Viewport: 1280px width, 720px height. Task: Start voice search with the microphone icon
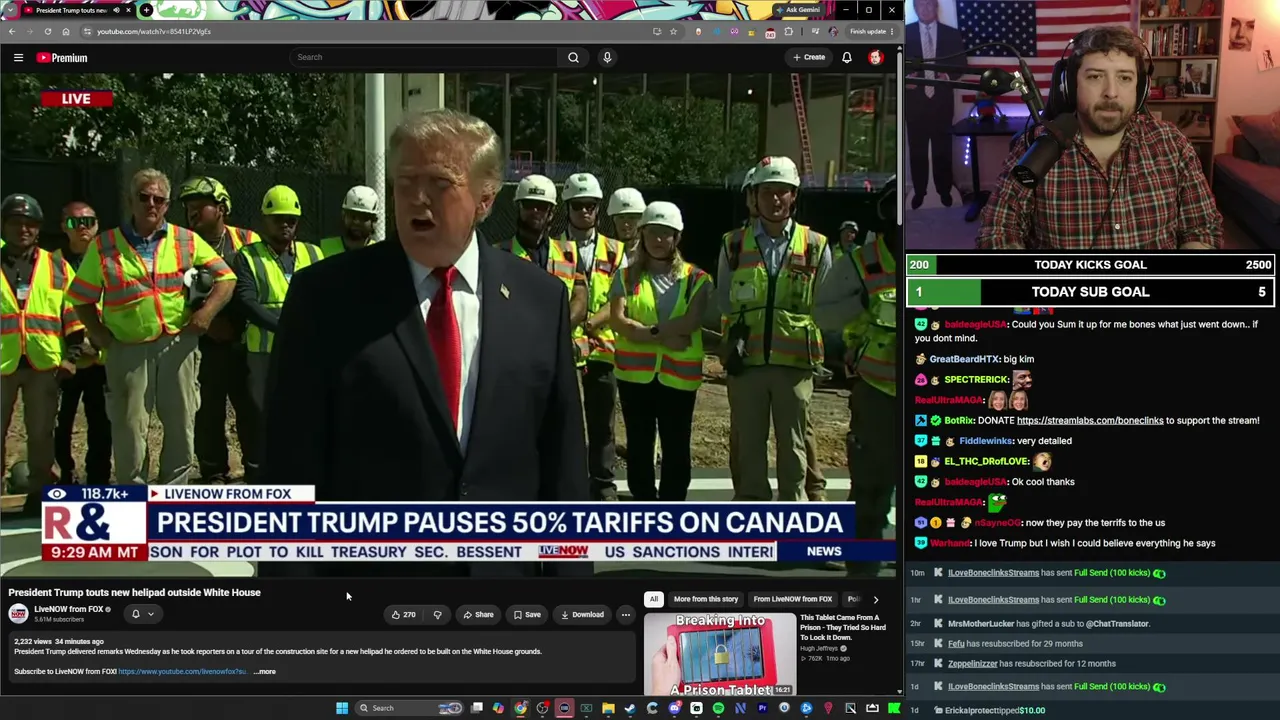607,57
